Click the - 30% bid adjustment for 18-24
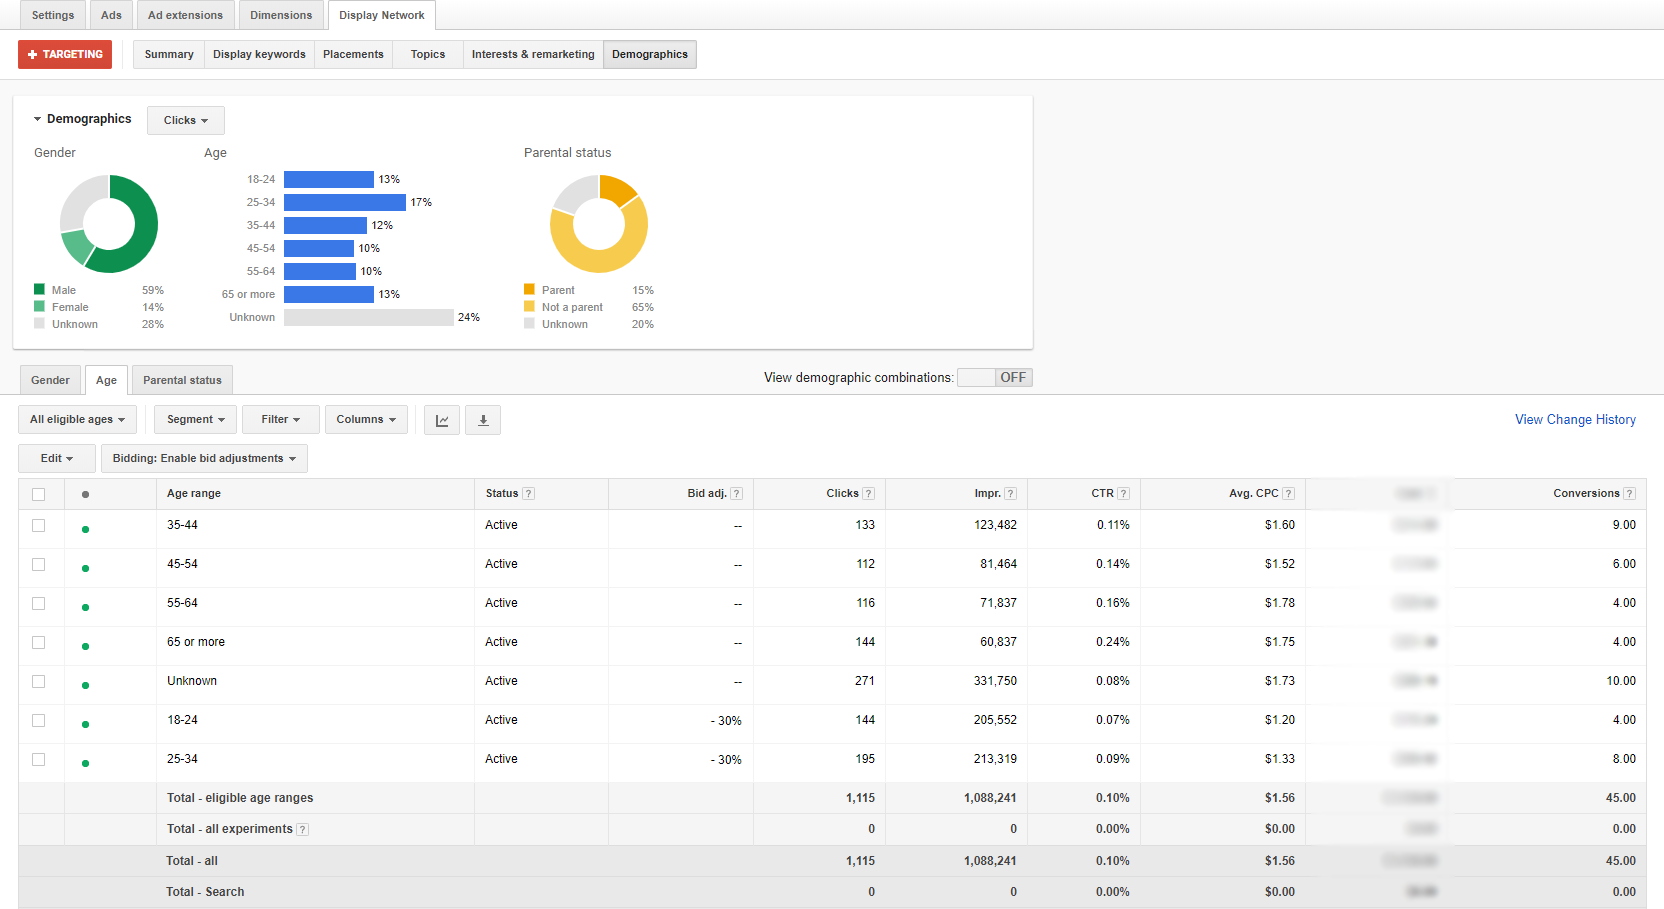The image size is (1664, 909). click(x=726, y=721)
